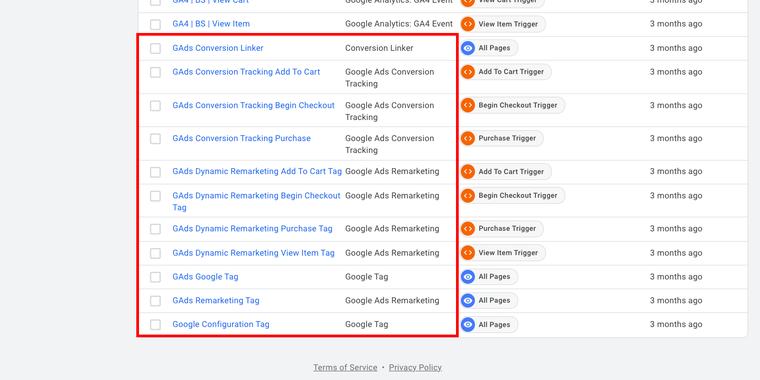This screenshot has height=380, width=760.
Task: Select checkbox for GAds Remarketing Tag
Action: coord(155,301)
